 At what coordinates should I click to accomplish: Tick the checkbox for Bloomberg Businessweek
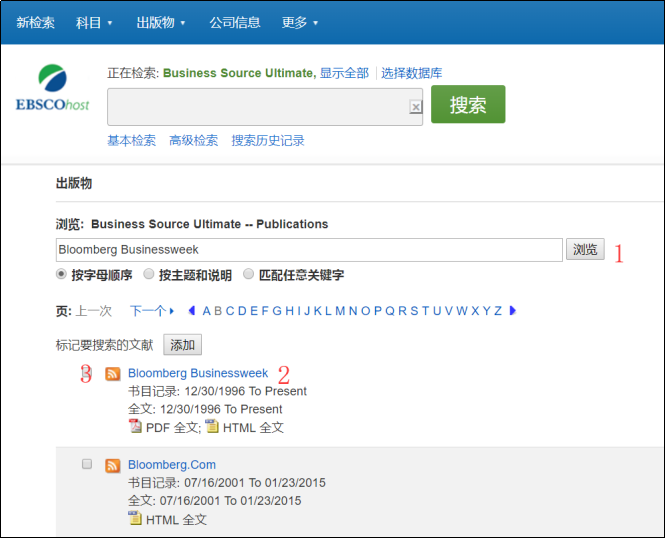coord(87,372)
